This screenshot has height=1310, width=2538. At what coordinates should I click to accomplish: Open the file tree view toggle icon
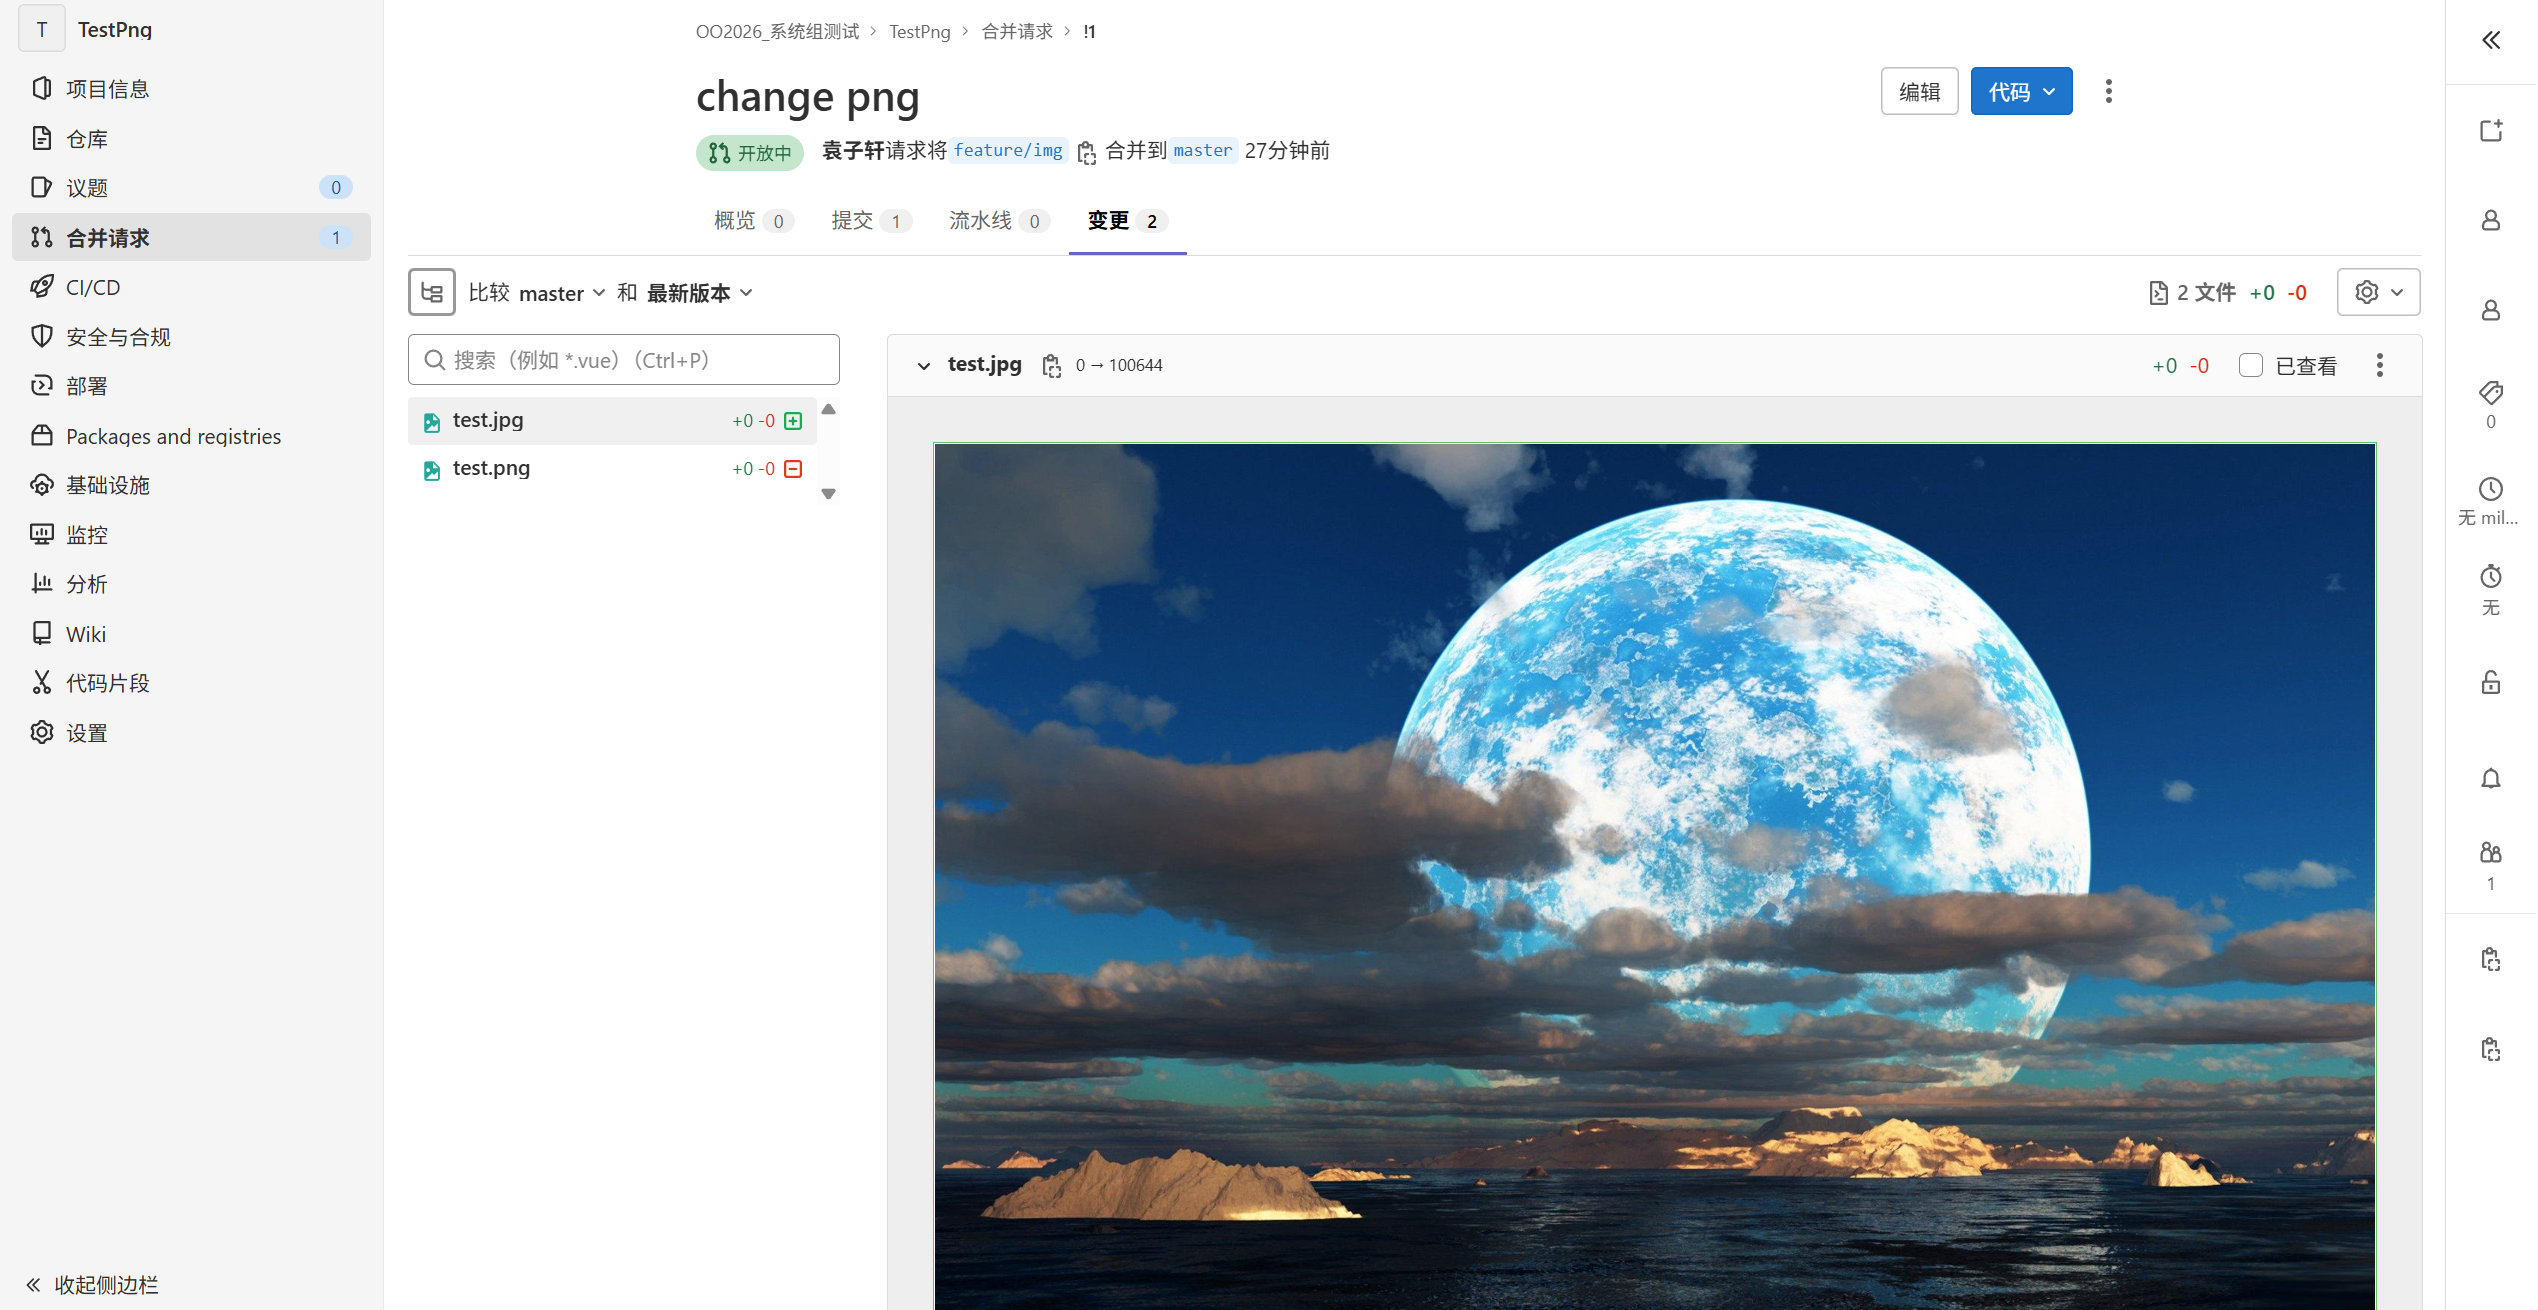click(431, 291)
